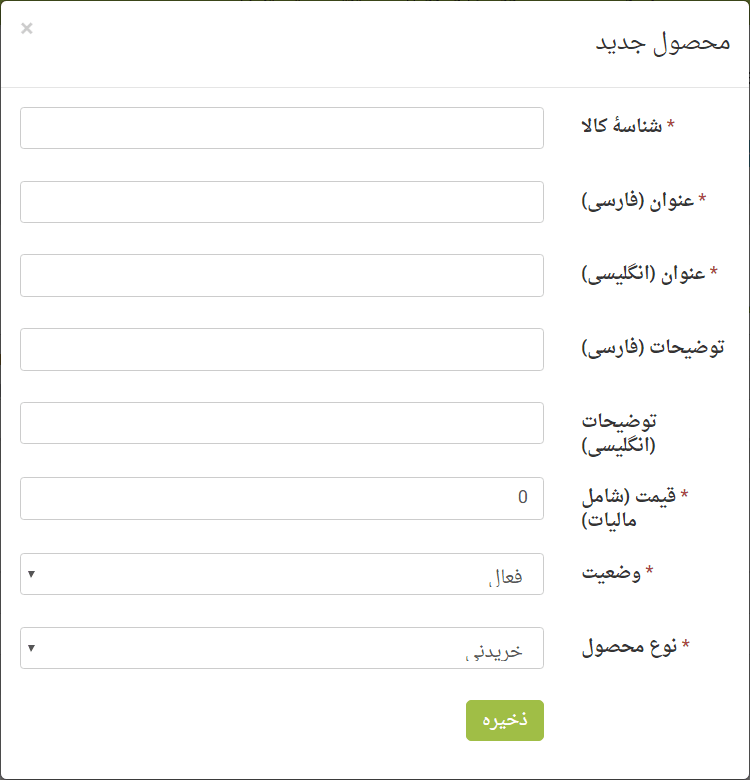Save the product with the ذخیره button
Screen dimensions: 751x781
[x=504, y=720]
